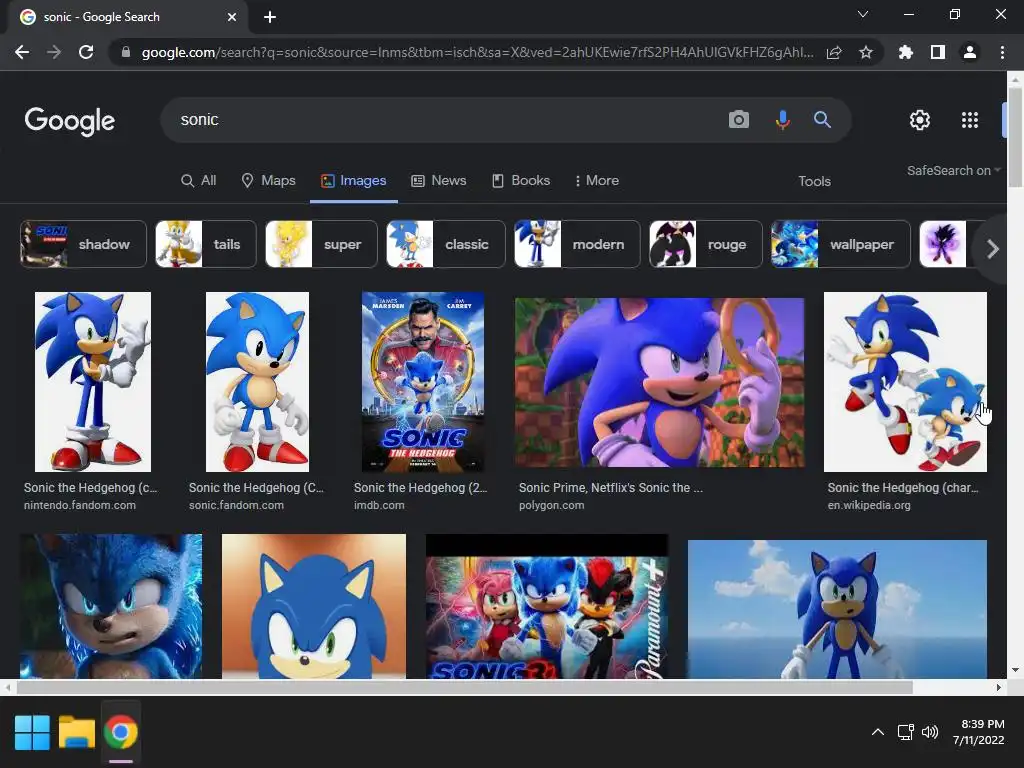The width and height of the screenshot is (1024, 768).
Task: Start voice search with the microphone icon
Action: tap(782, 120)
